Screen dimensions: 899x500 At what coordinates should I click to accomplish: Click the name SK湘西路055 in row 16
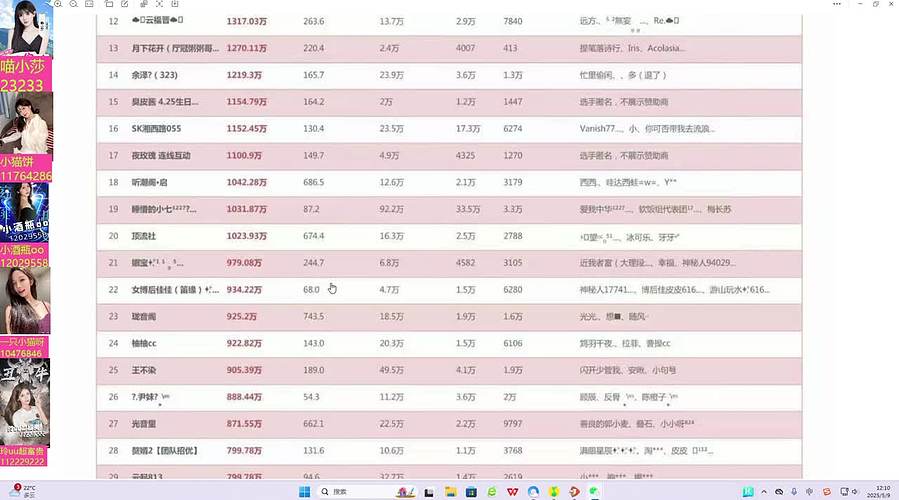point(157,128)
